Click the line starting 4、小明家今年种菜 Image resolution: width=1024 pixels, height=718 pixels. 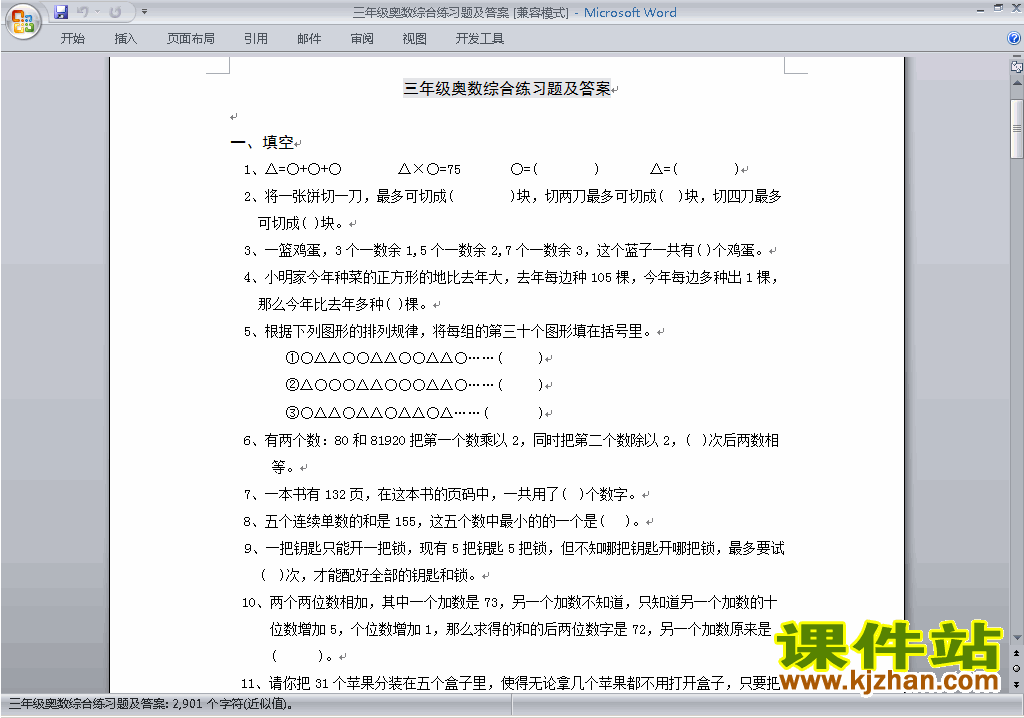coord(511,278)
